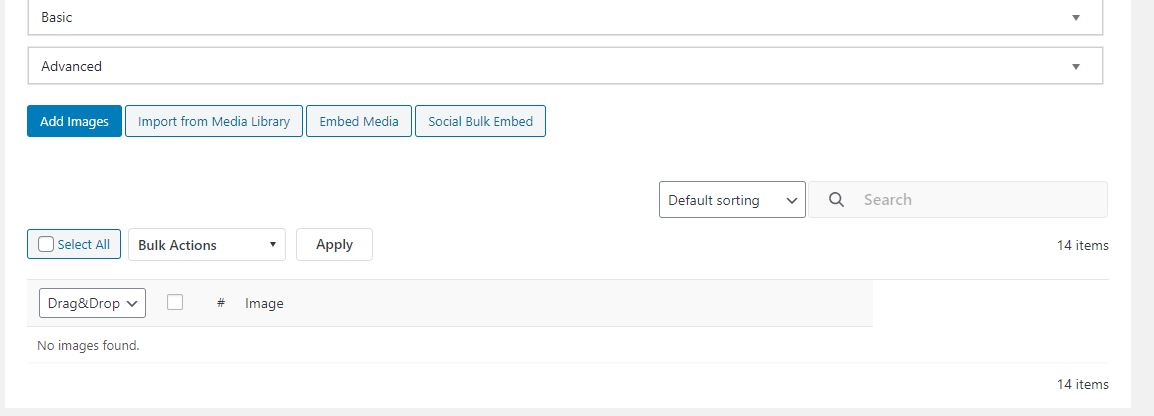This screenshot has width=1154, height=416.
Task: Open the Drag&Drop ordering dropdown
Action: (92, 303)
